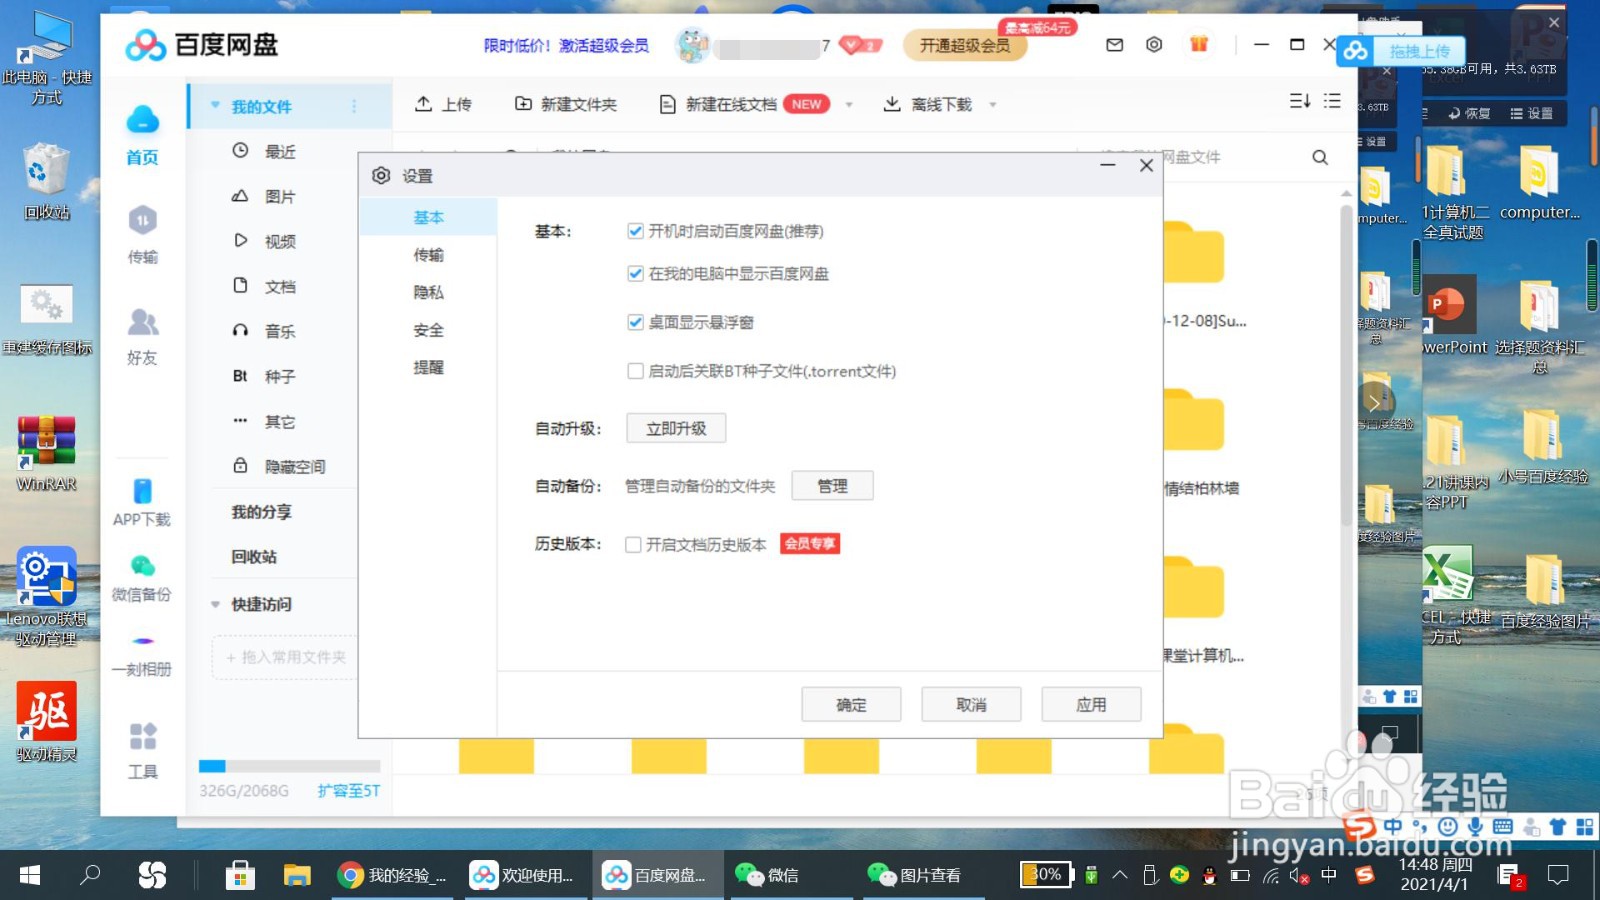
Task: Expand 离线下载 dropdown arrow
Action: coord(993,104)
